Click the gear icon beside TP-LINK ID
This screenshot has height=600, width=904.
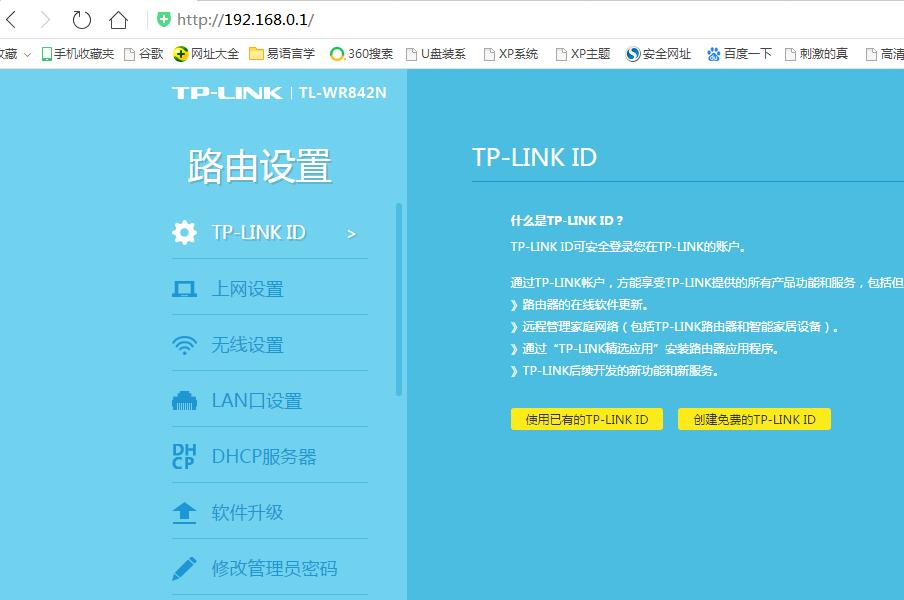tap(184, 232)
